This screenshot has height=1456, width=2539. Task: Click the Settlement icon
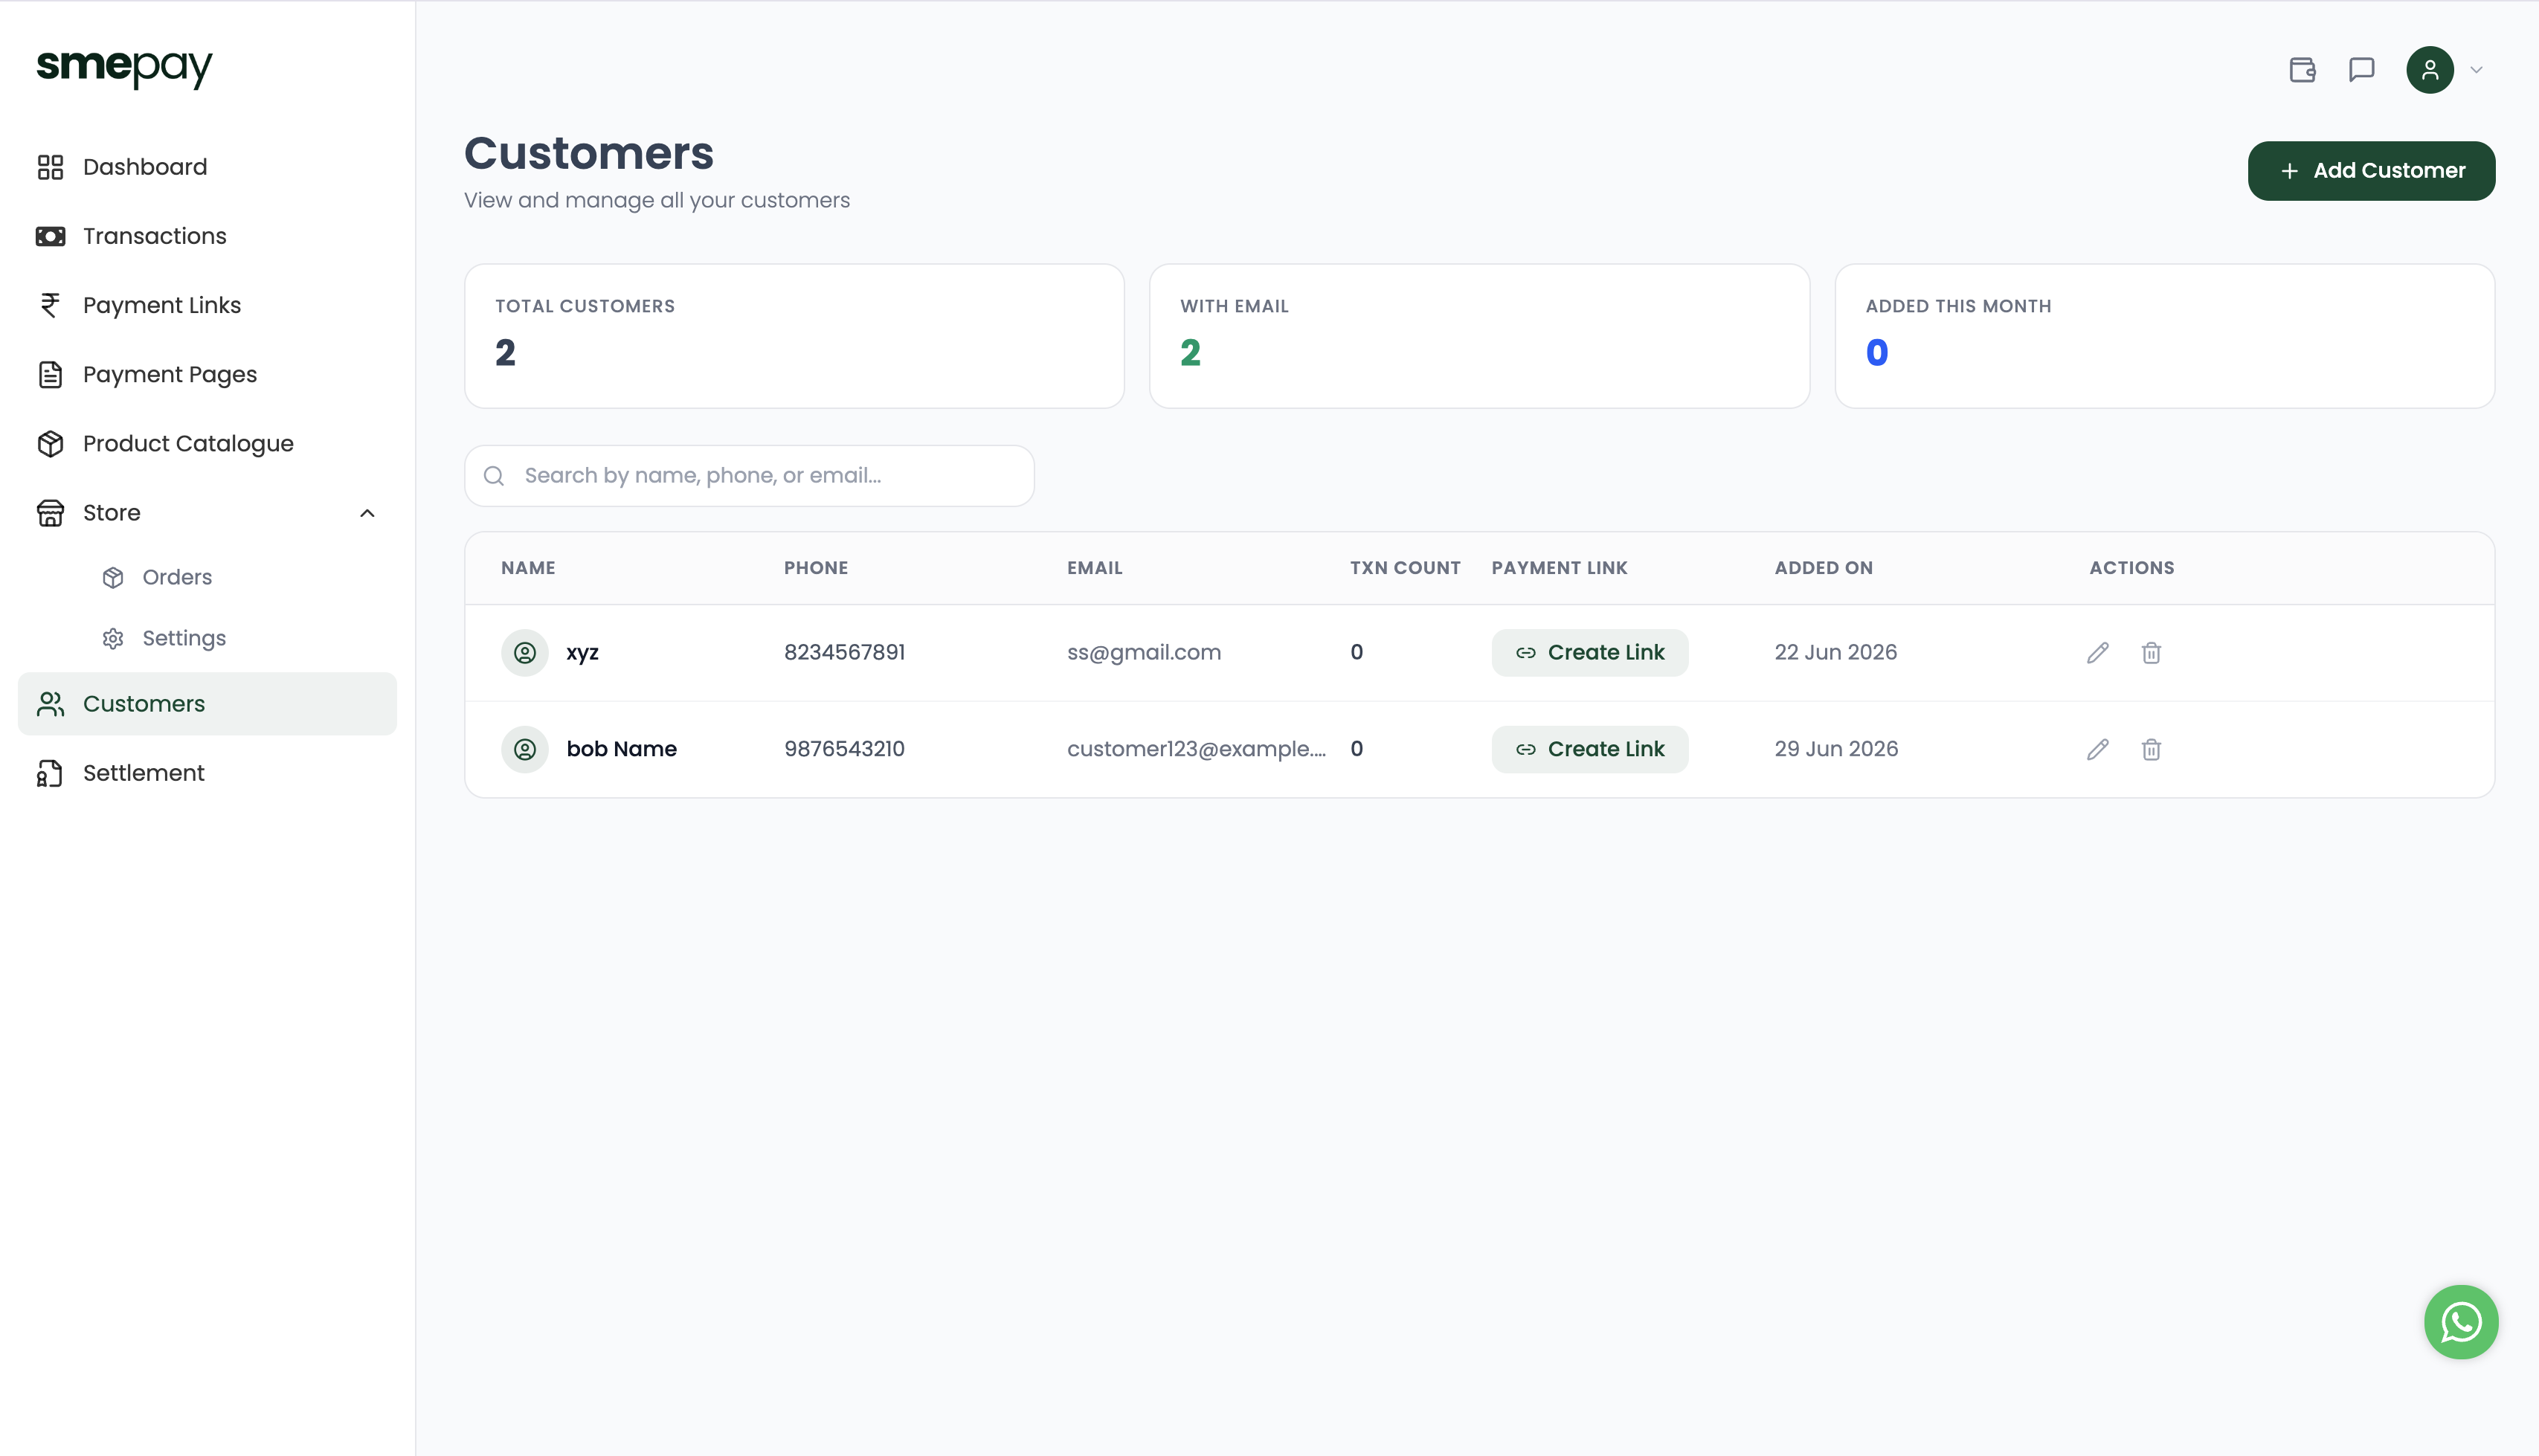50,773
